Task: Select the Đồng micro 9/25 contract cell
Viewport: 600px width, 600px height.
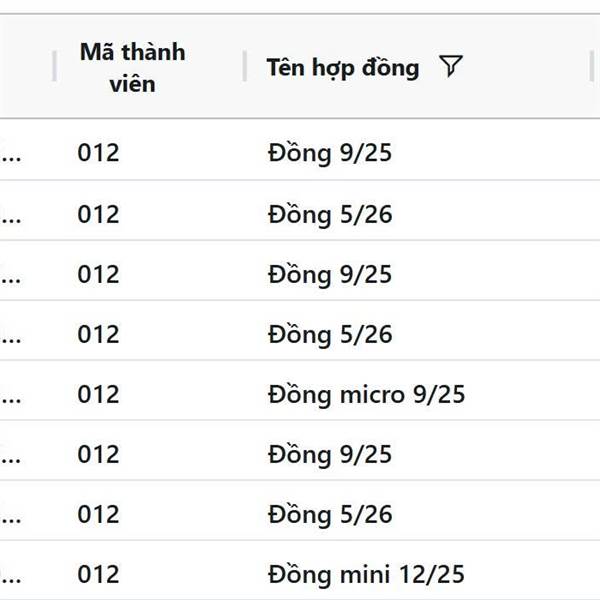Action: (x=366, y=394)
